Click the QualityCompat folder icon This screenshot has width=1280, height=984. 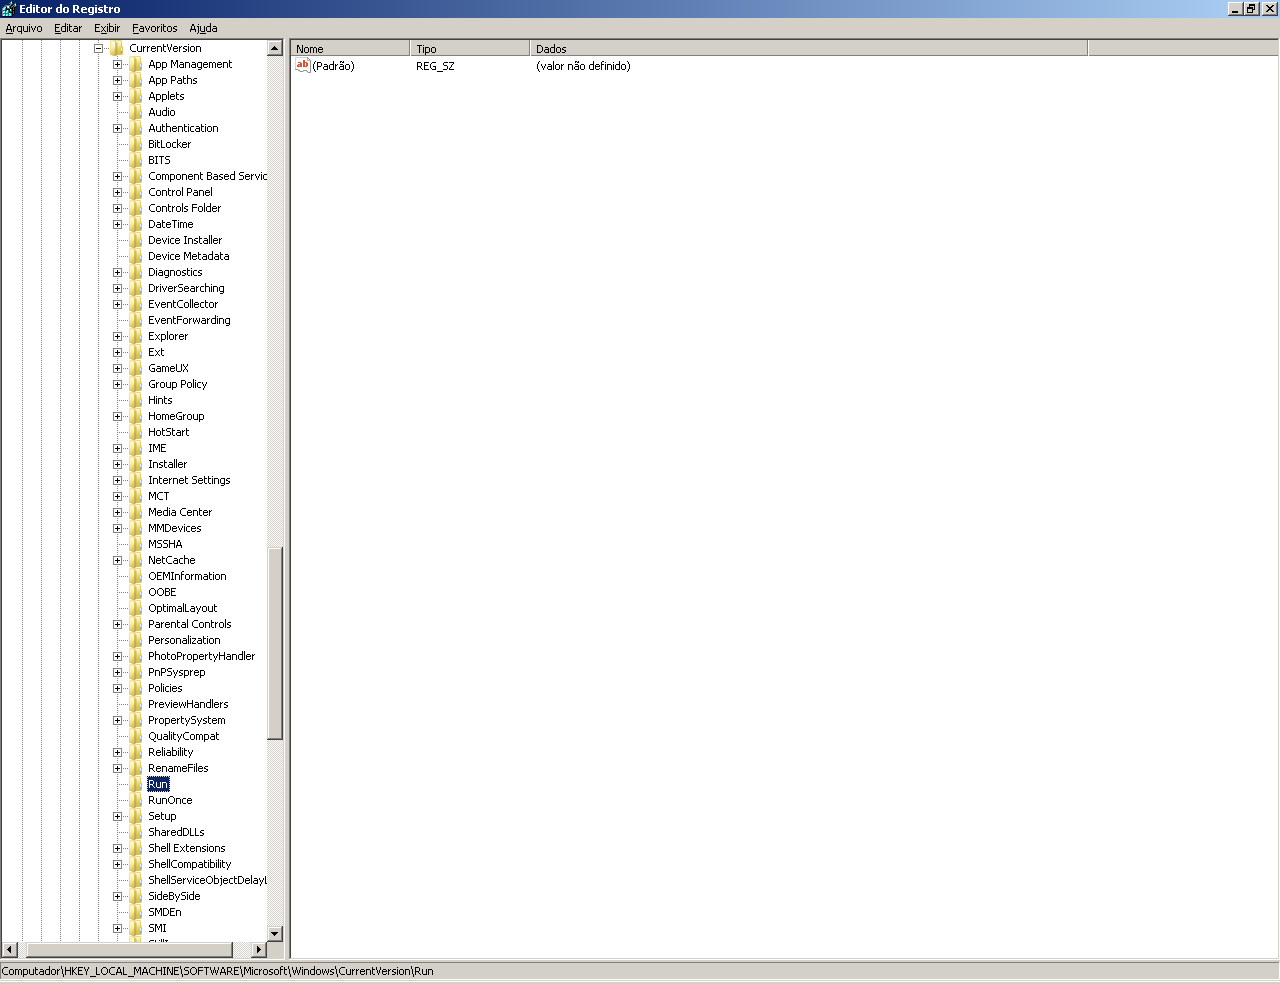coord(136,736)
